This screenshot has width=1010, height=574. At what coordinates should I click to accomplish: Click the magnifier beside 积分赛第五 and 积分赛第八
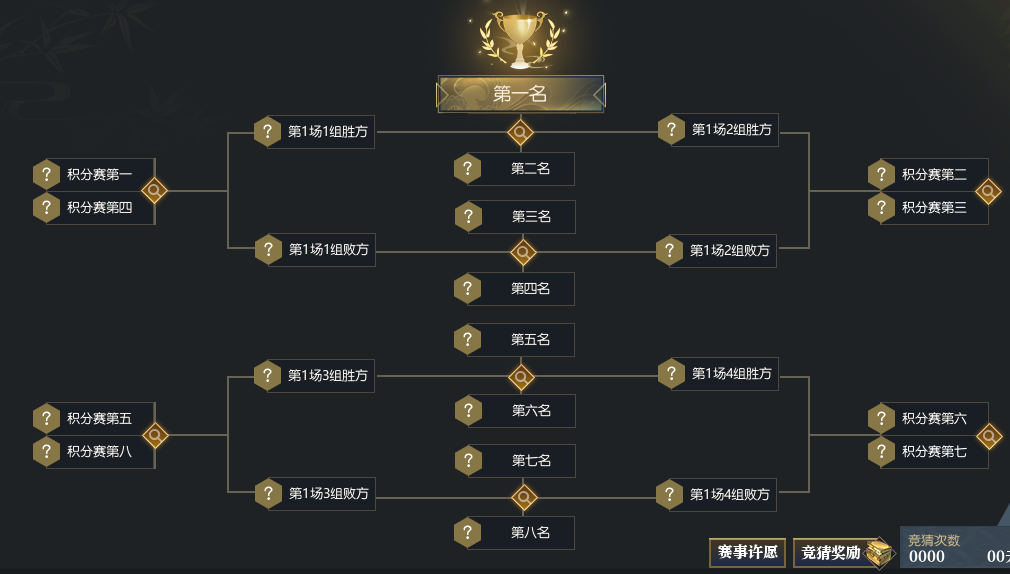coord(155,435)
